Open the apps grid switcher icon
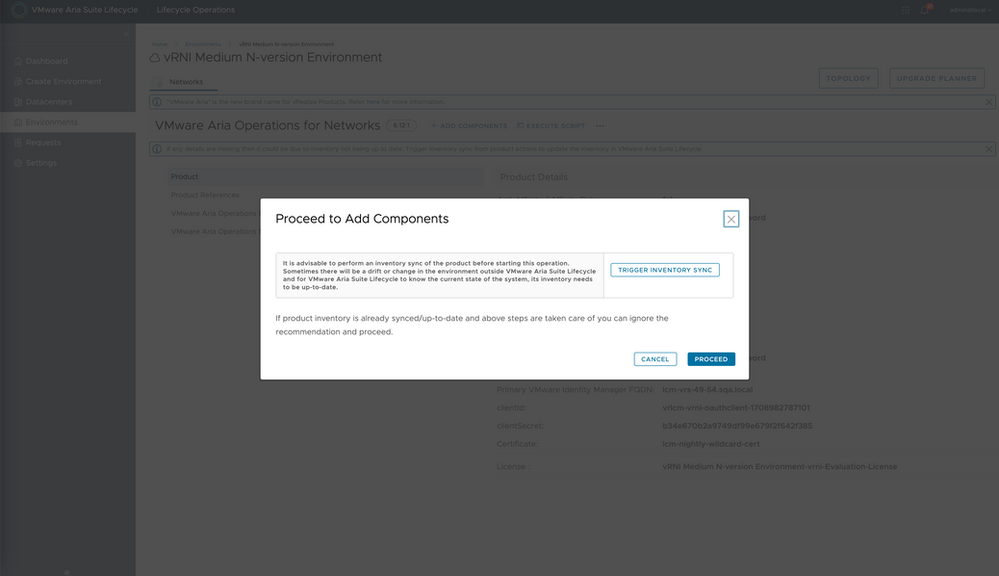The image size is (999, 576). point(905,10)
